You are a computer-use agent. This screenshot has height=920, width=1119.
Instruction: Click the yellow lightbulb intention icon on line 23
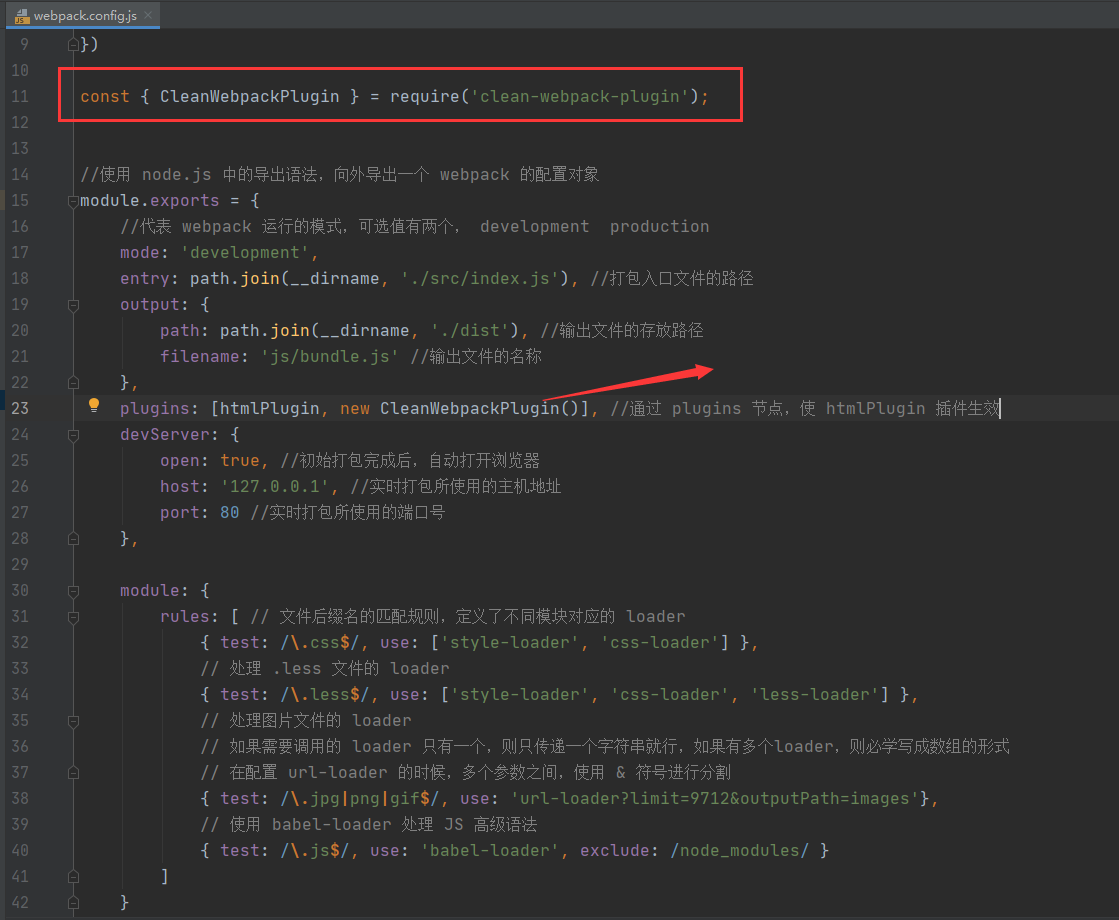coord(93,405)
